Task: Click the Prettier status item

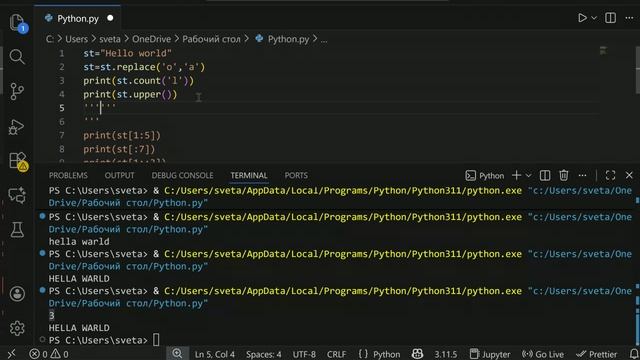Action: pyautogui.click(x=597, y=354)
